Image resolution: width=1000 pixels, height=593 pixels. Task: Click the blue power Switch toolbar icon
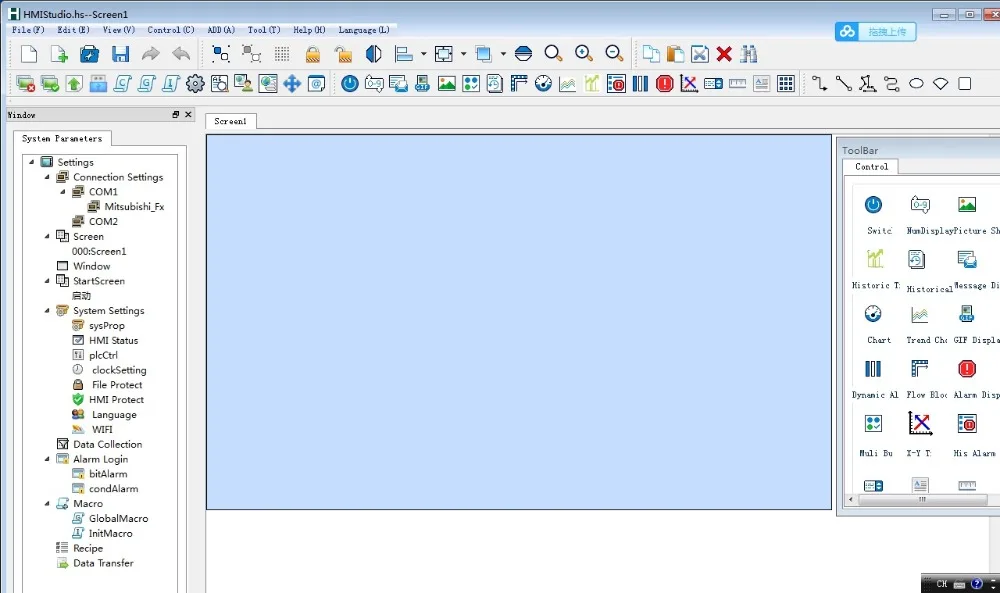[349, 84]
